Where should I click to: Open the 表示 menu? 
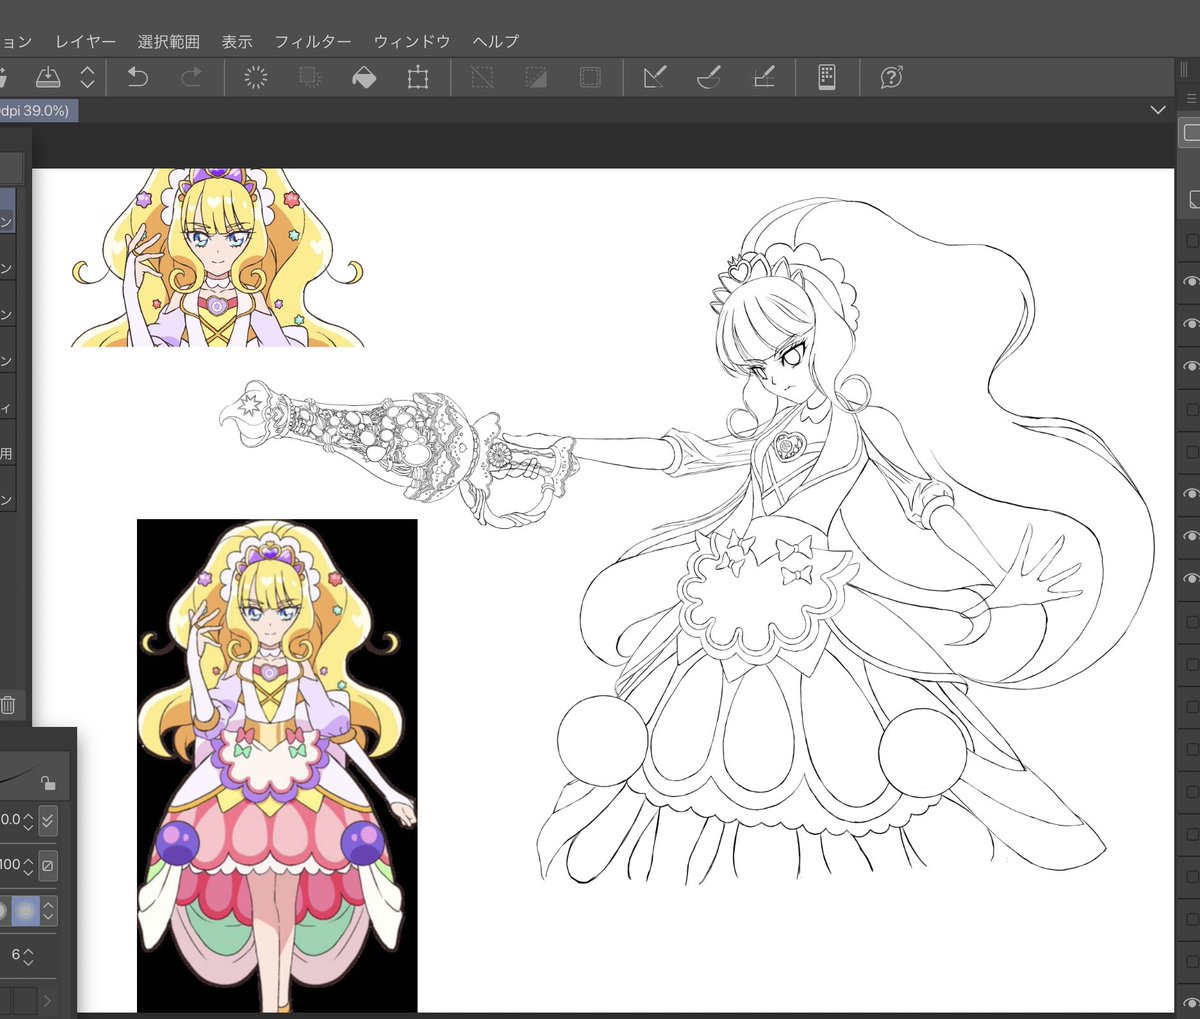pos(237,41)
